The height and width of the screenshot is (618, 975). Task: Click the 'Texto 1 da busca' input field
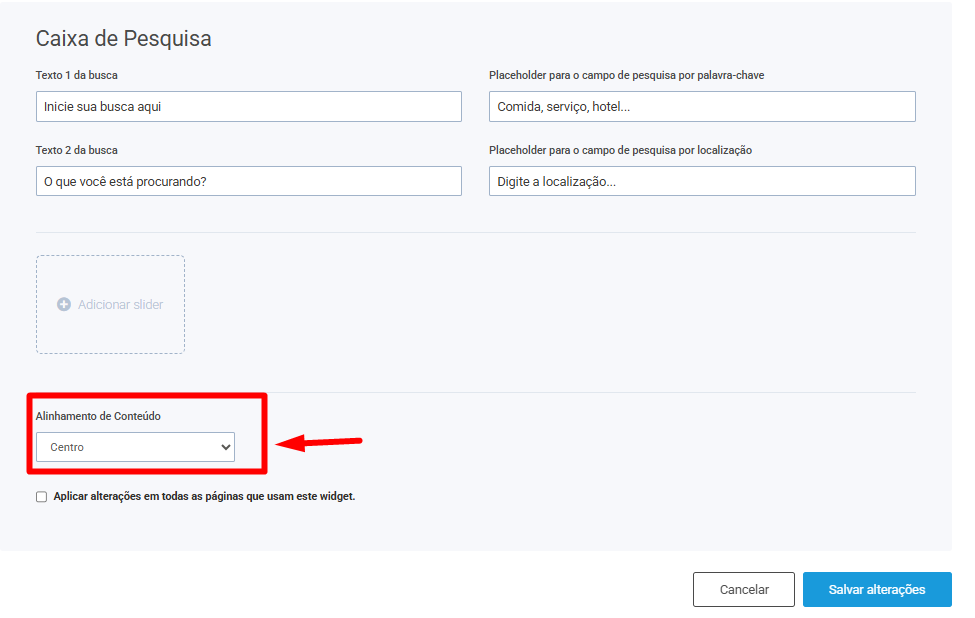(x=249, y=106)
